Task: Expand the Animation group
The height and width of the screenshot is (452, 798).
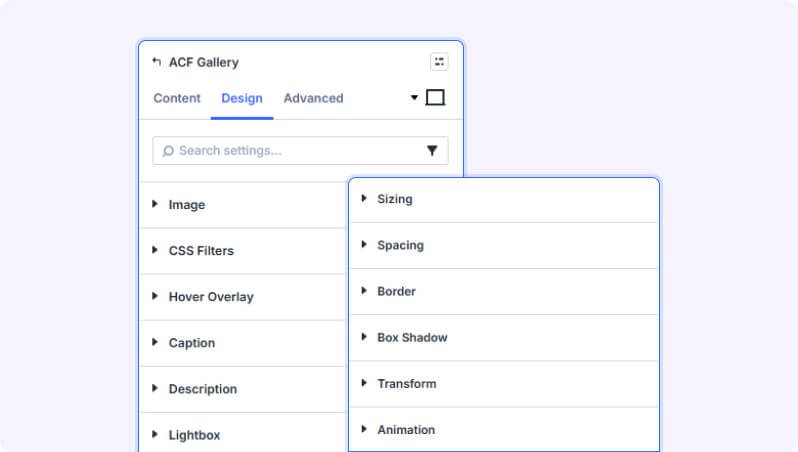Action: point(504,430)
